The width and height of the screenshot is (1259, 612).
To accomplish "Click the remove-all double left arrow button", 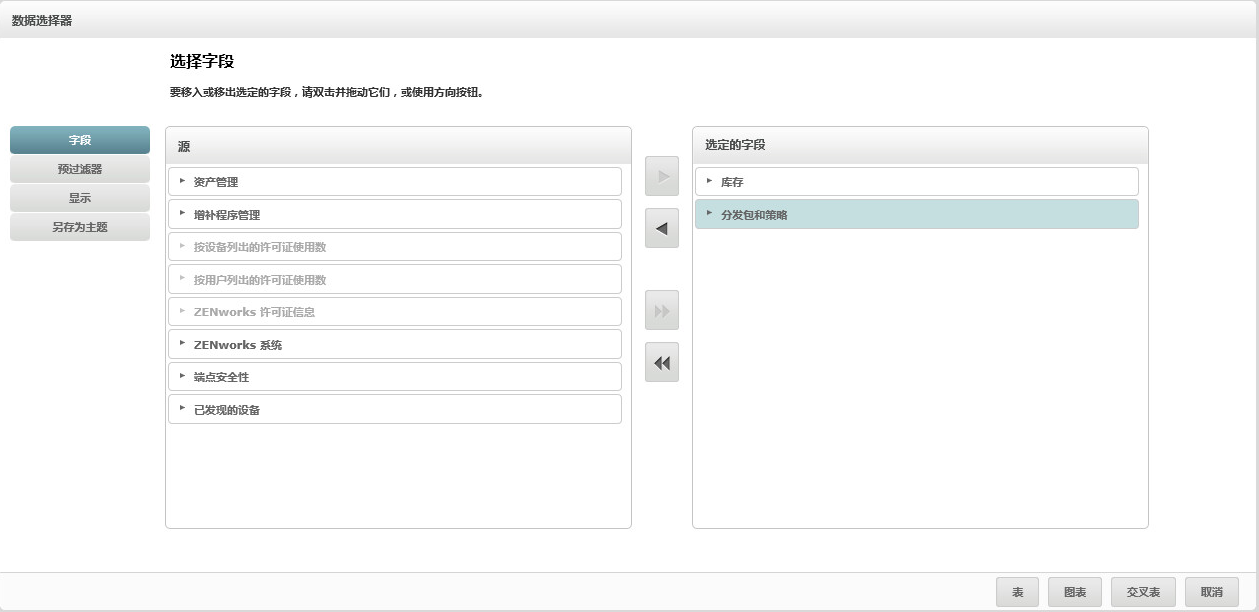I will (662, 362).
